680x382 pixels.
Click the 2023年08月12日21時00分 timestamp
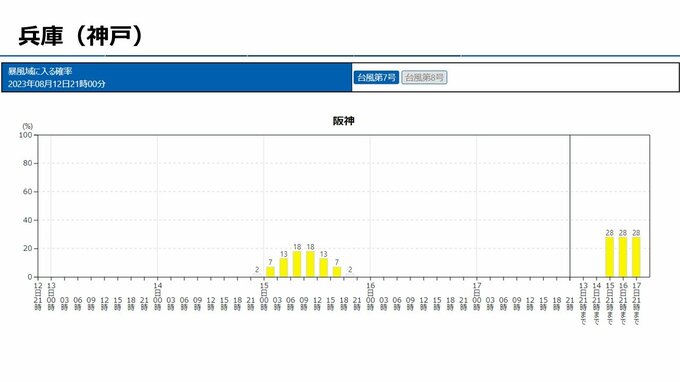click(56, 84)
